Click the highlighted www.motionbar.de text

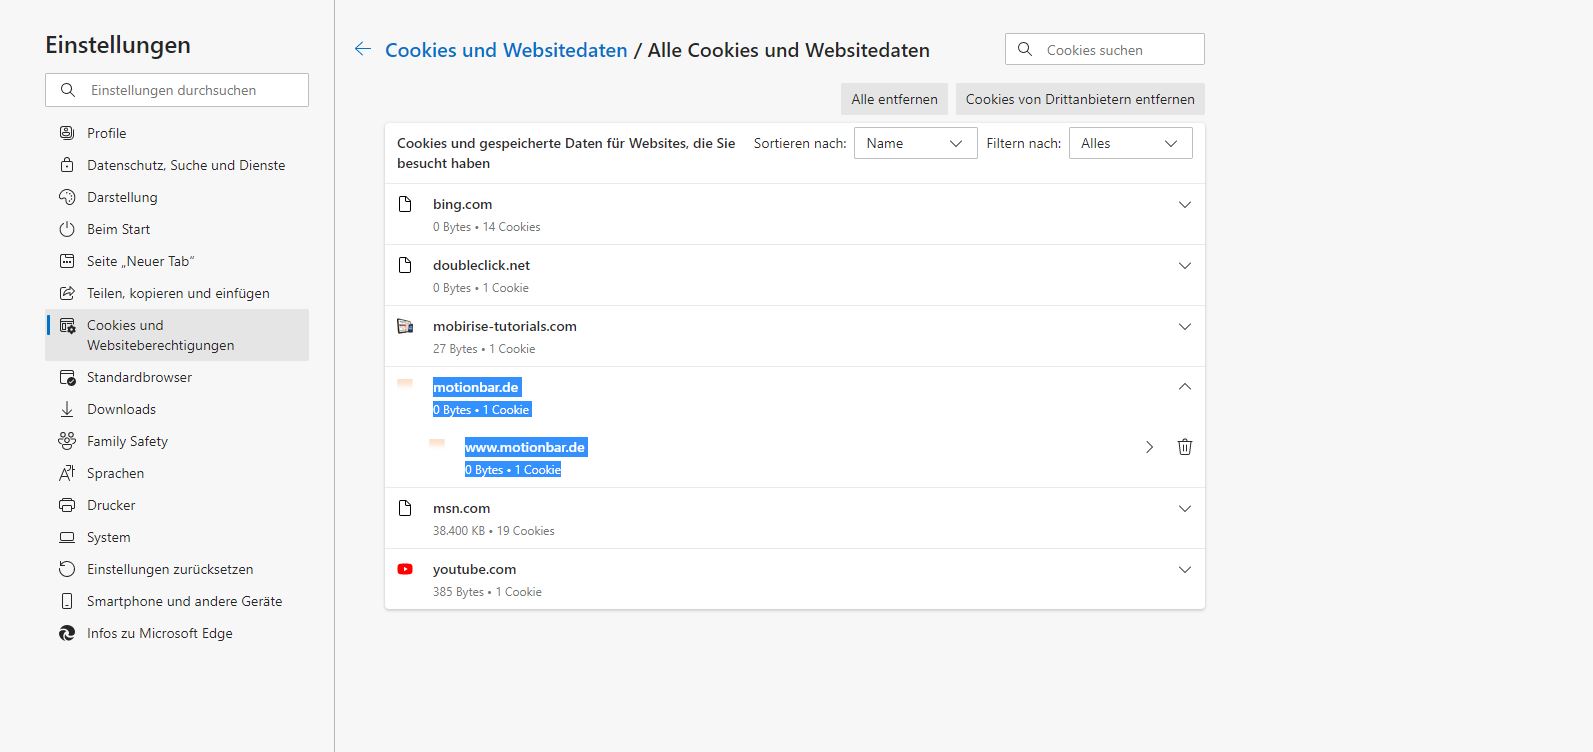[525, 447]
